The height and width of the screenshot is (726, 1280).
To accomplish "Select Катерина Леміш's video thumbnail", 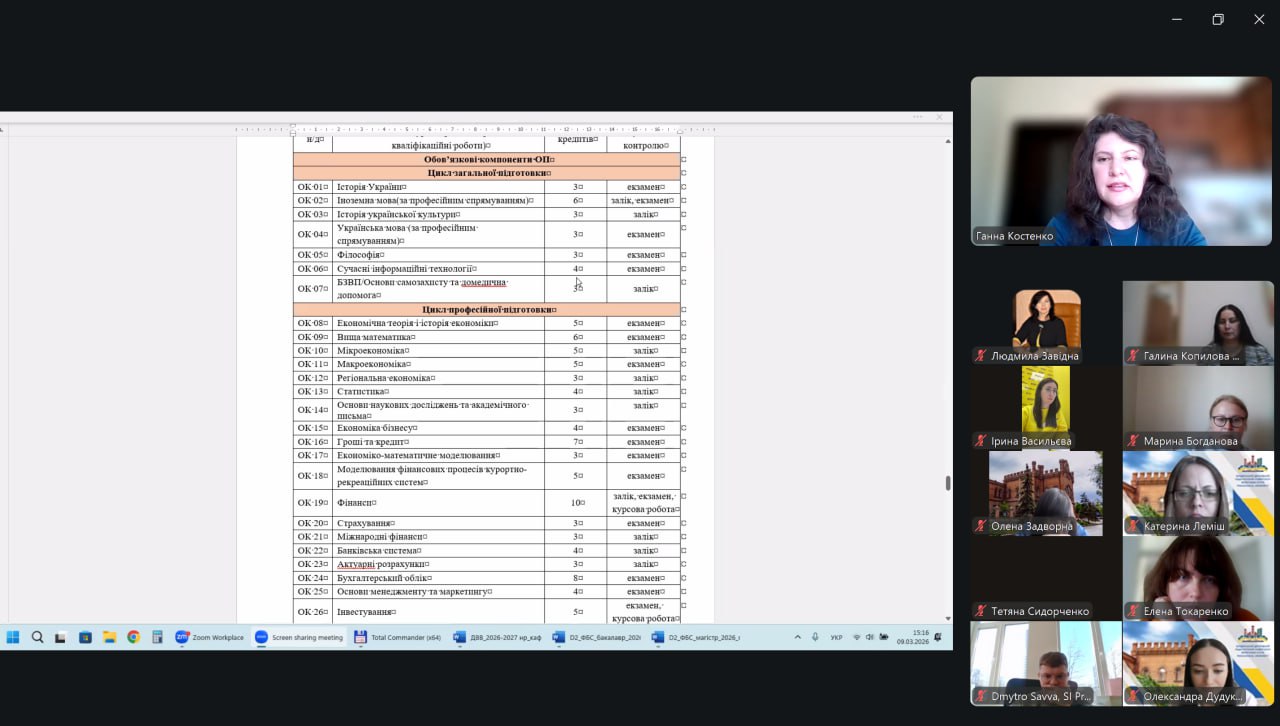I will (x=1197, y=493).
